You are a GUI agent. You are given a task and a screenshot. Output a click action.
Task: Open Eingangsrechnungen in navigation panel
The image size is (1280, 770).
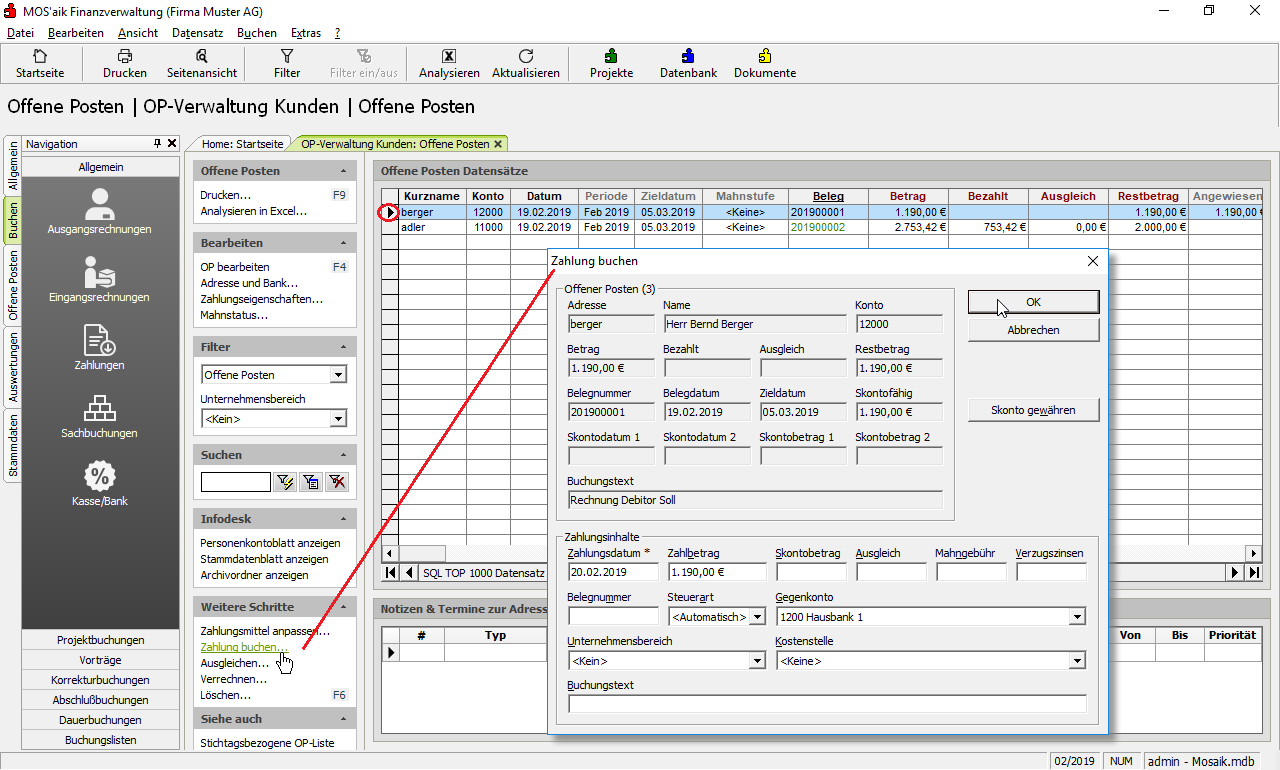(99, 277)
